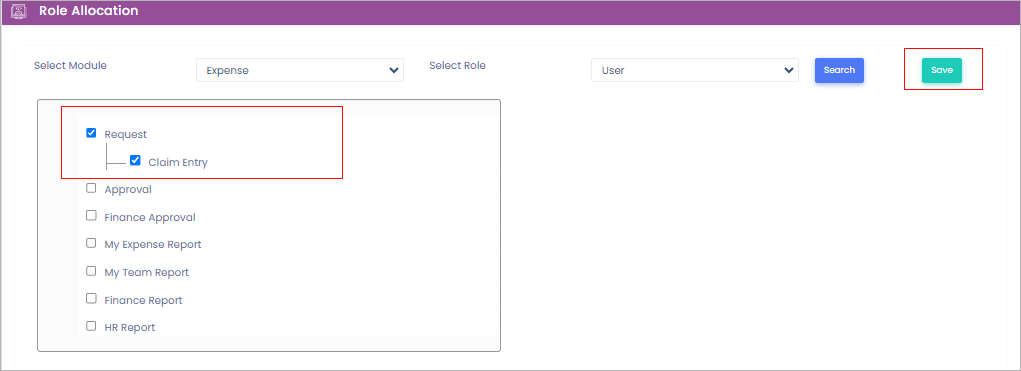Click the My Team Report label
The width and height of the screenshot is (1021, 371).
pos(147,273)
